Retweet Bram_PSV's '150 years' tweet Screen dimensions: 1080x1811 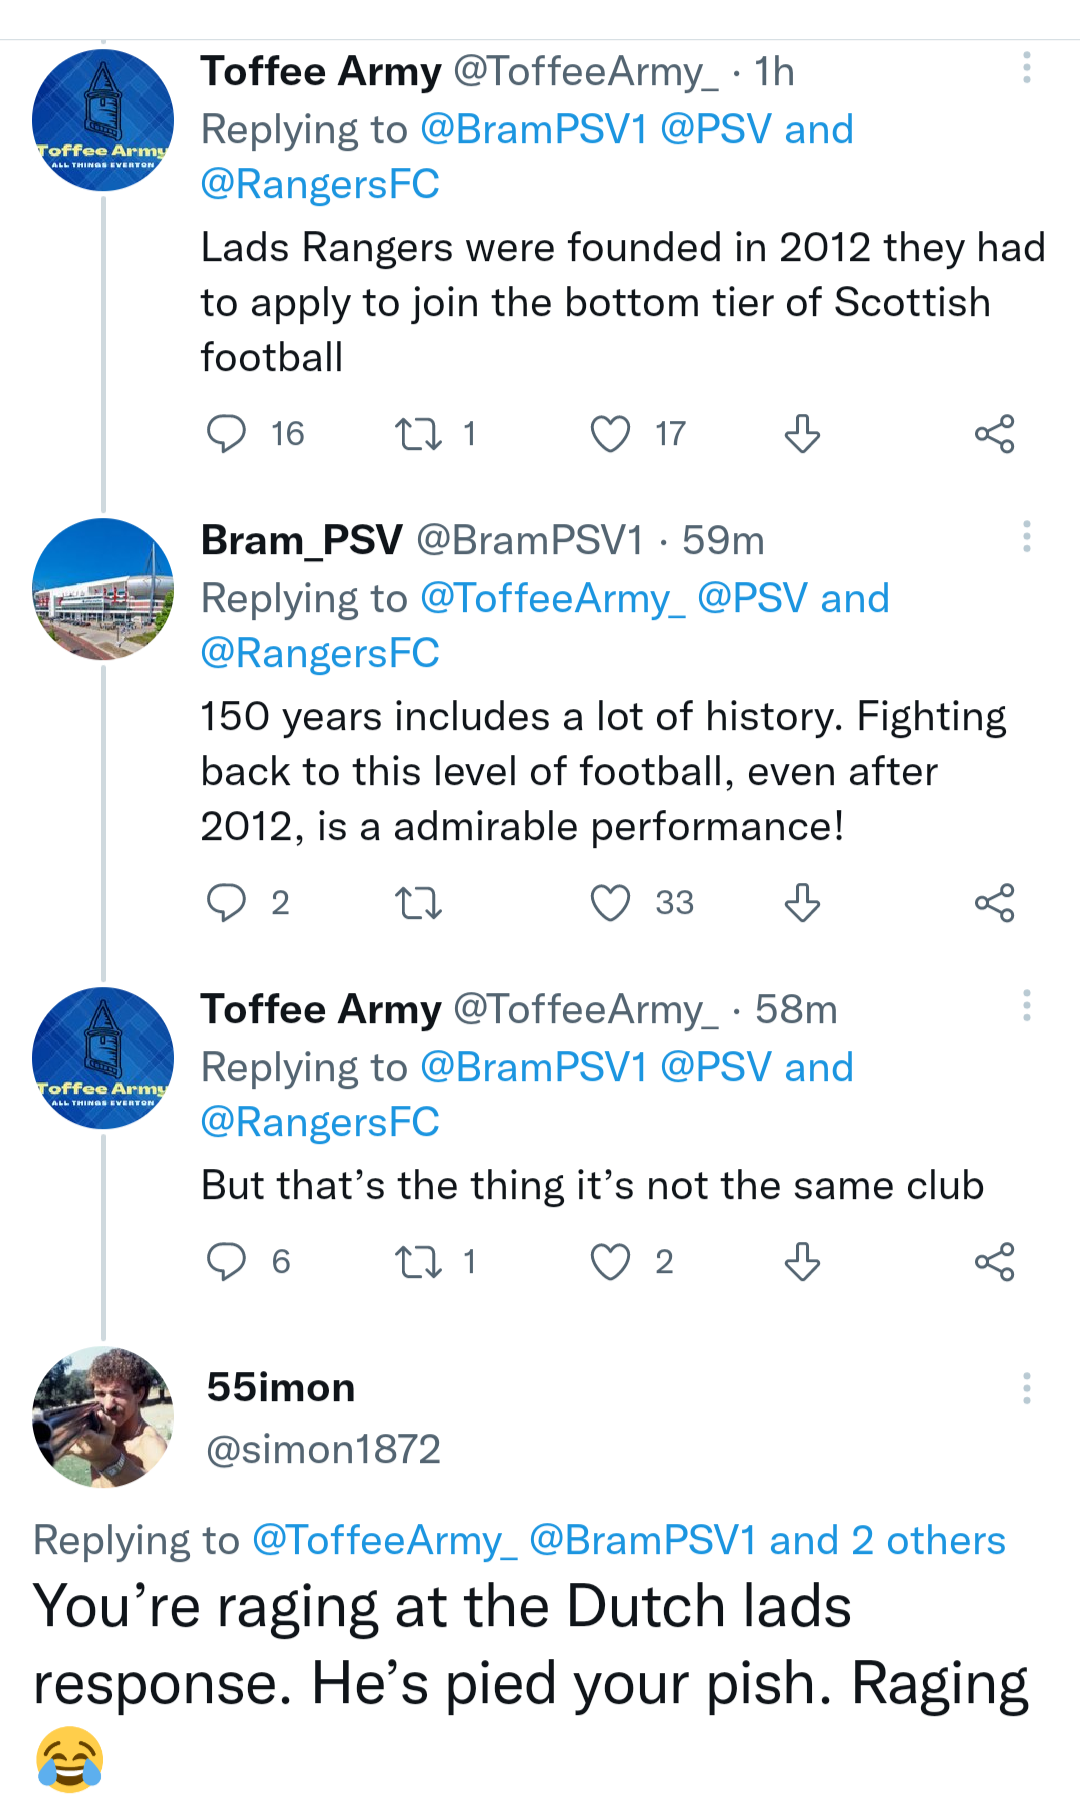tap(418, 903)
